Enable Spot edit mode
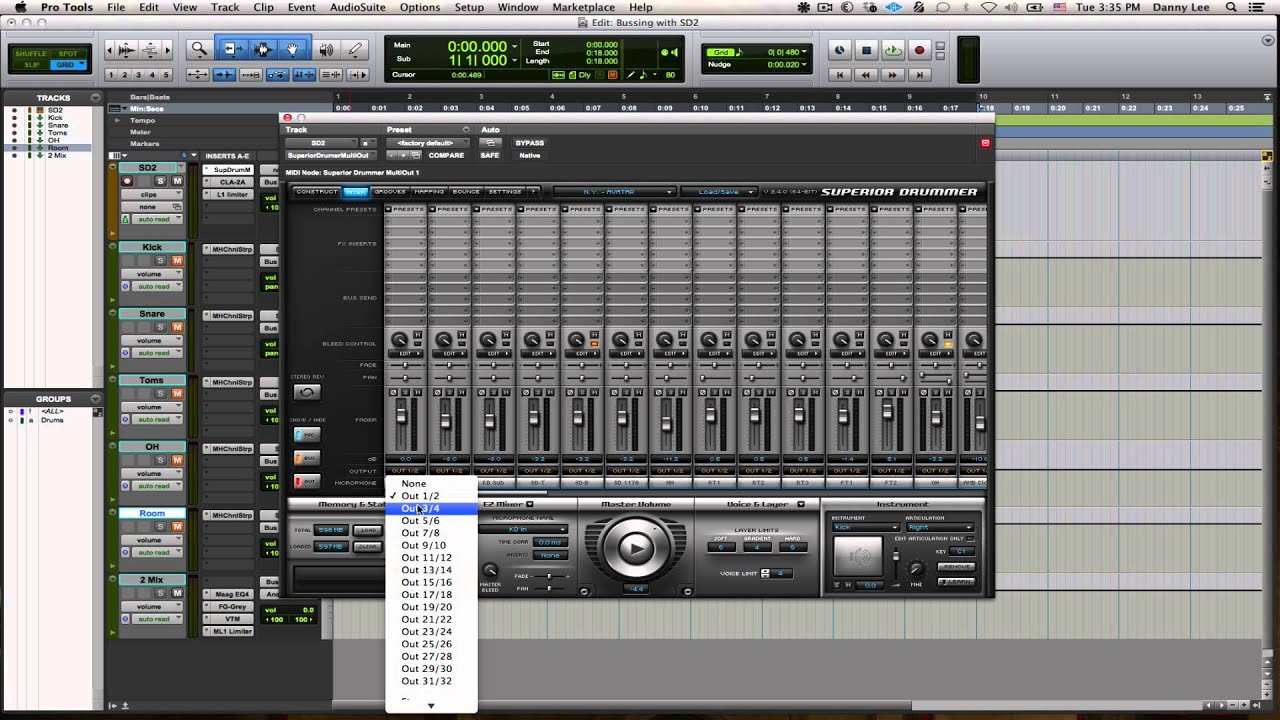This screenshot has height=720, width=1280. click(68, 54)
